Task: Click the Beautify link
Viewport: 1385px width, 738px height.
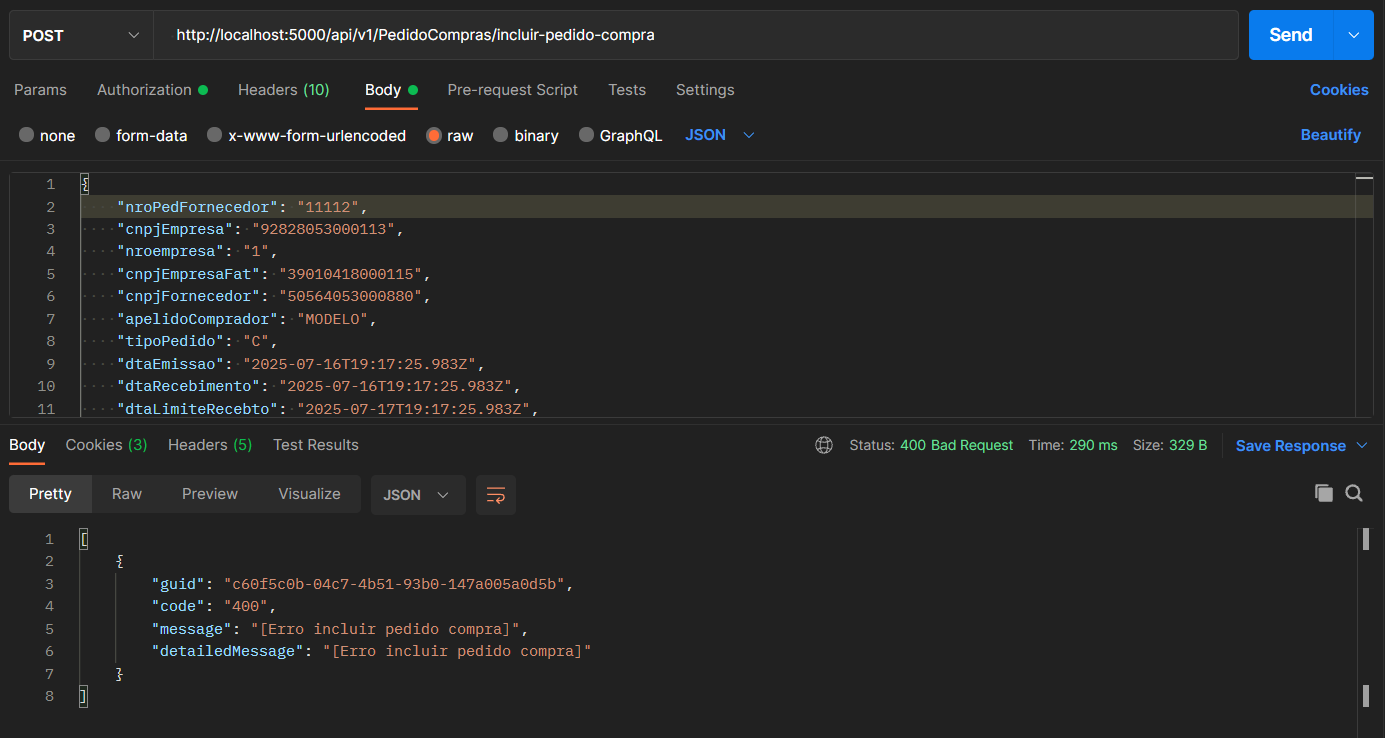Action: 1330,135
